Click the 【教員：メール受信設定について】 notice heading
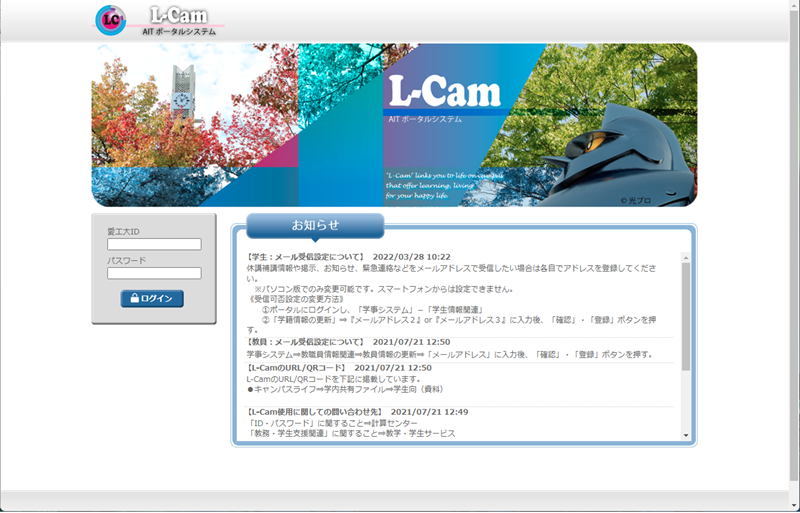Screen dimensions: 800x513 [305, 342]
